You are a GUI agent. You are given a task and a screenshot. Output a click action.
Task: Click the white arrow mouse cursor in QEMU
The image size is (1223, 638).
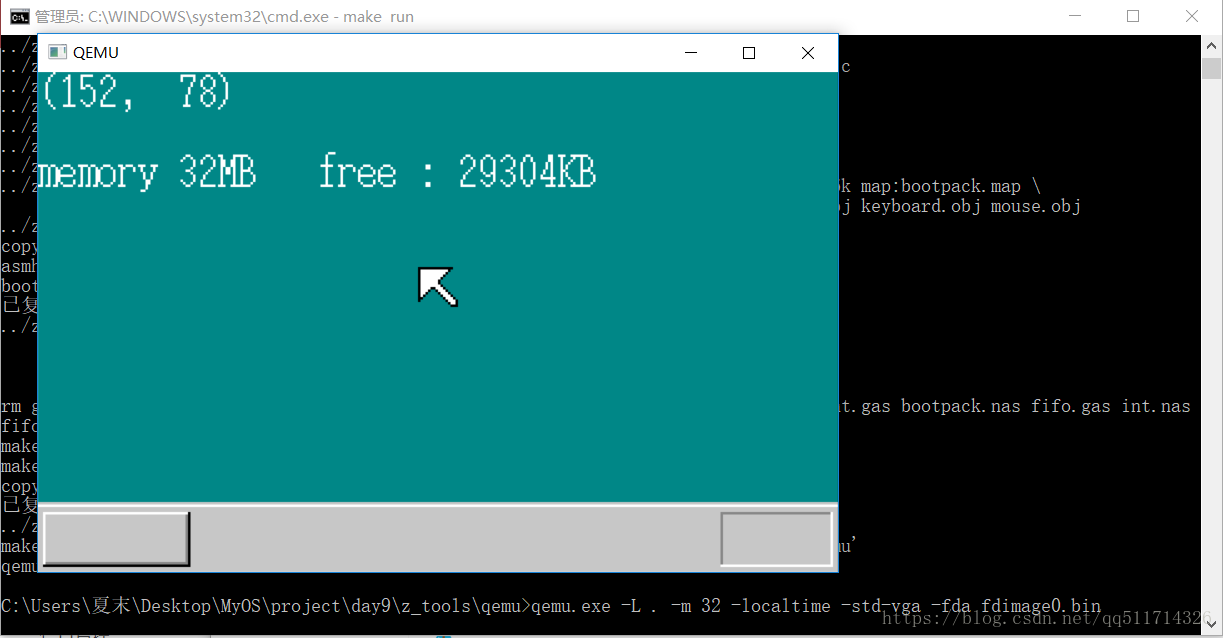click(437, 285)
